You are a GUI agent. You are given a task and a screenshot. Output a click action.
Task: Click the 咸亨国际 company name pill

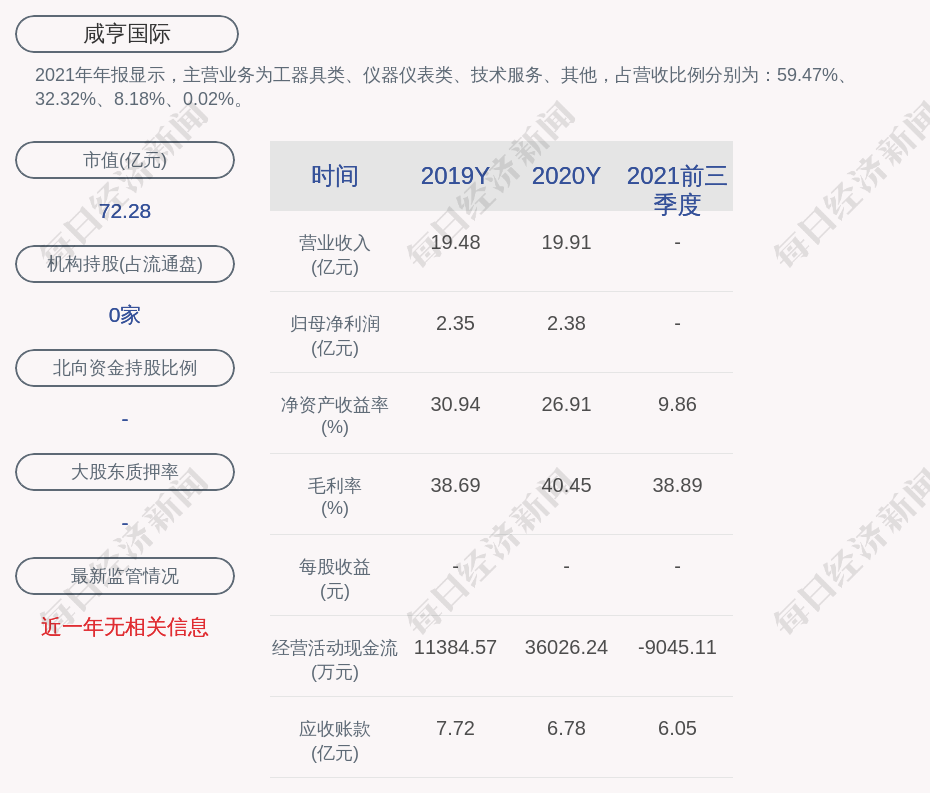[126, 34]
